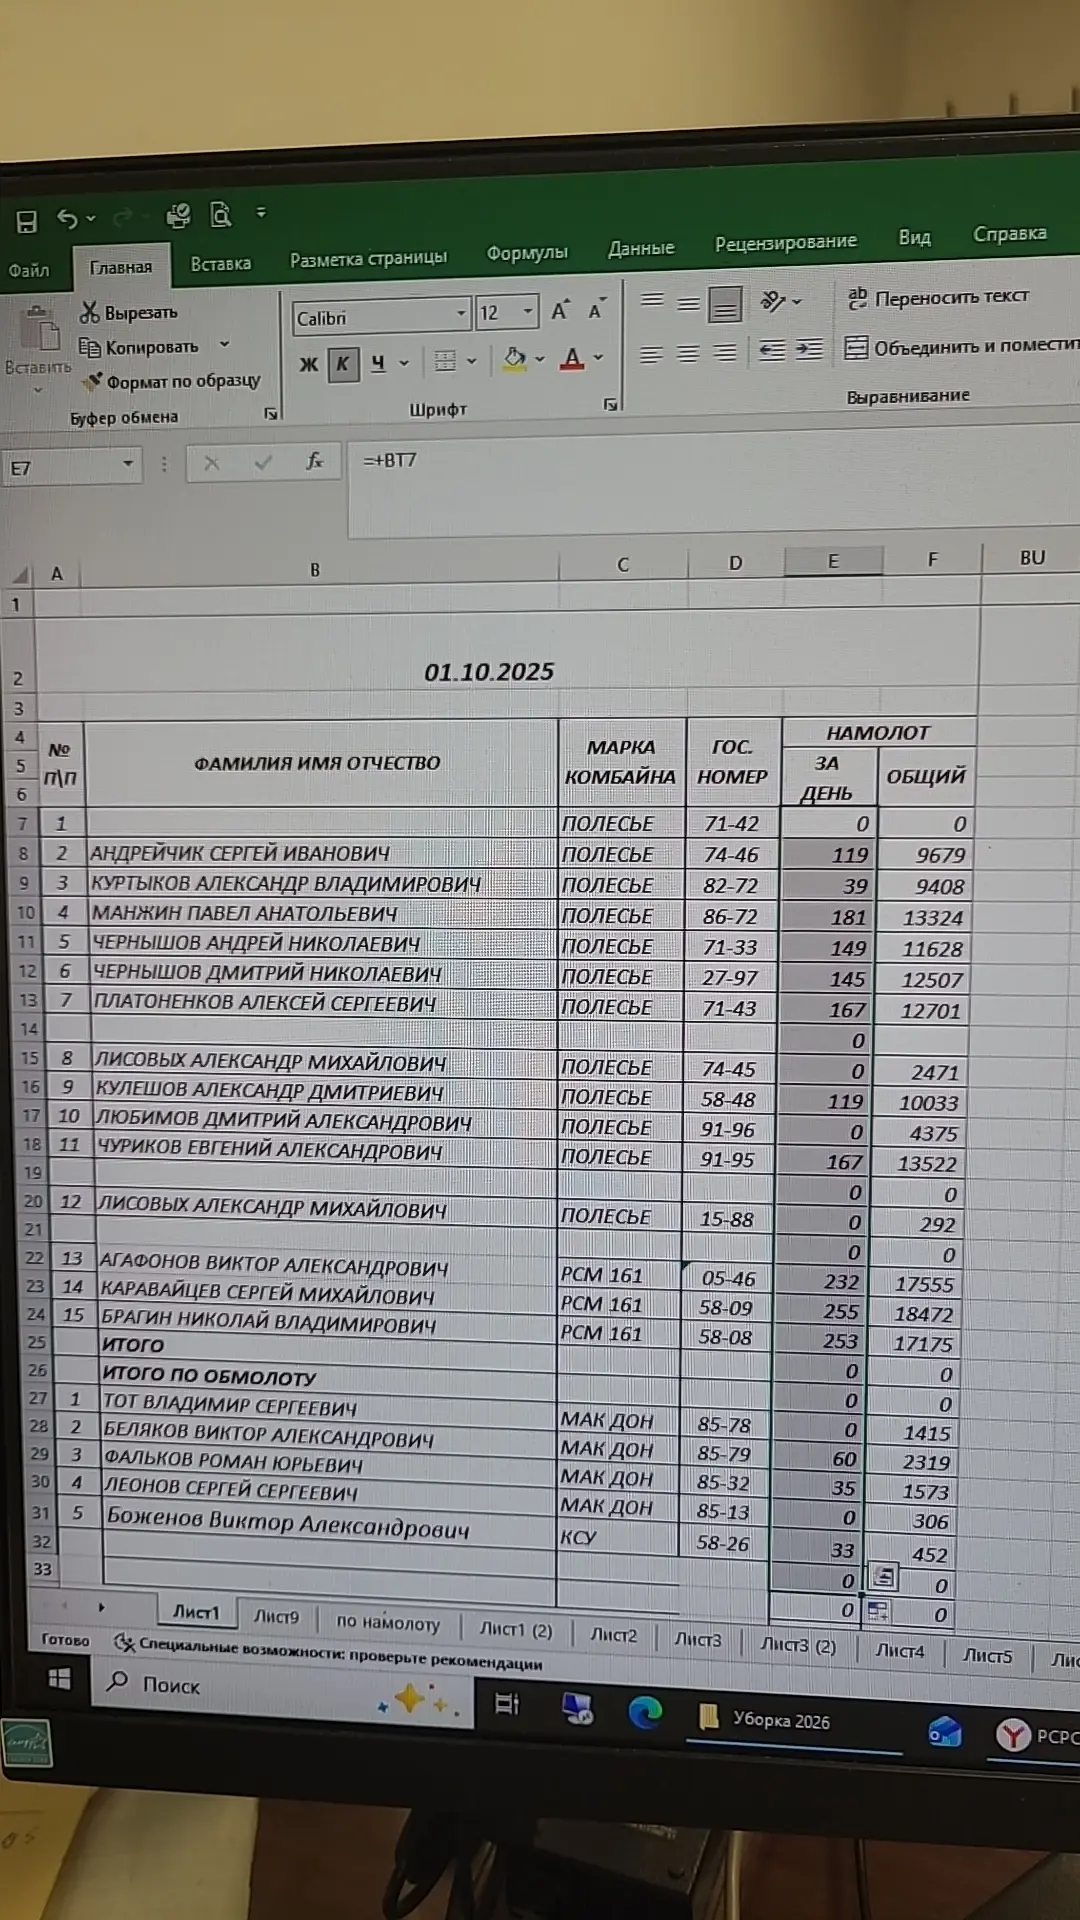The height and width of the screenshot is (1920, 1080).
Task: Open the print preview icon in quick access
Action: click(220, 214)
